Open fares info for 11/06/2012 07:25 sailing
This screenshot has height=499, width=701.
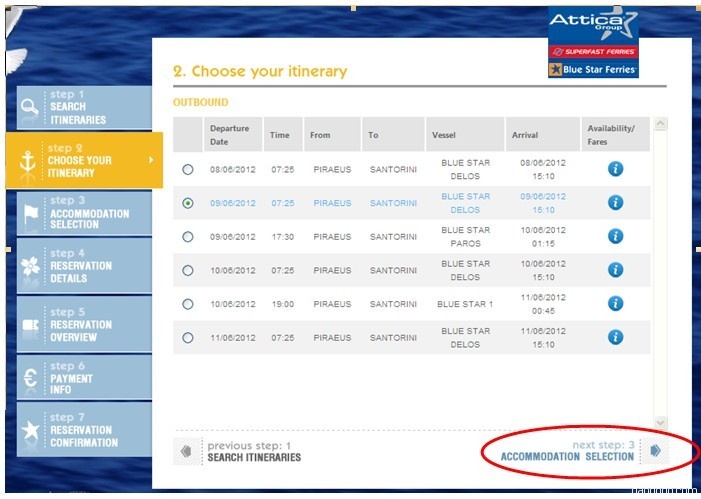tap(615, 337)
